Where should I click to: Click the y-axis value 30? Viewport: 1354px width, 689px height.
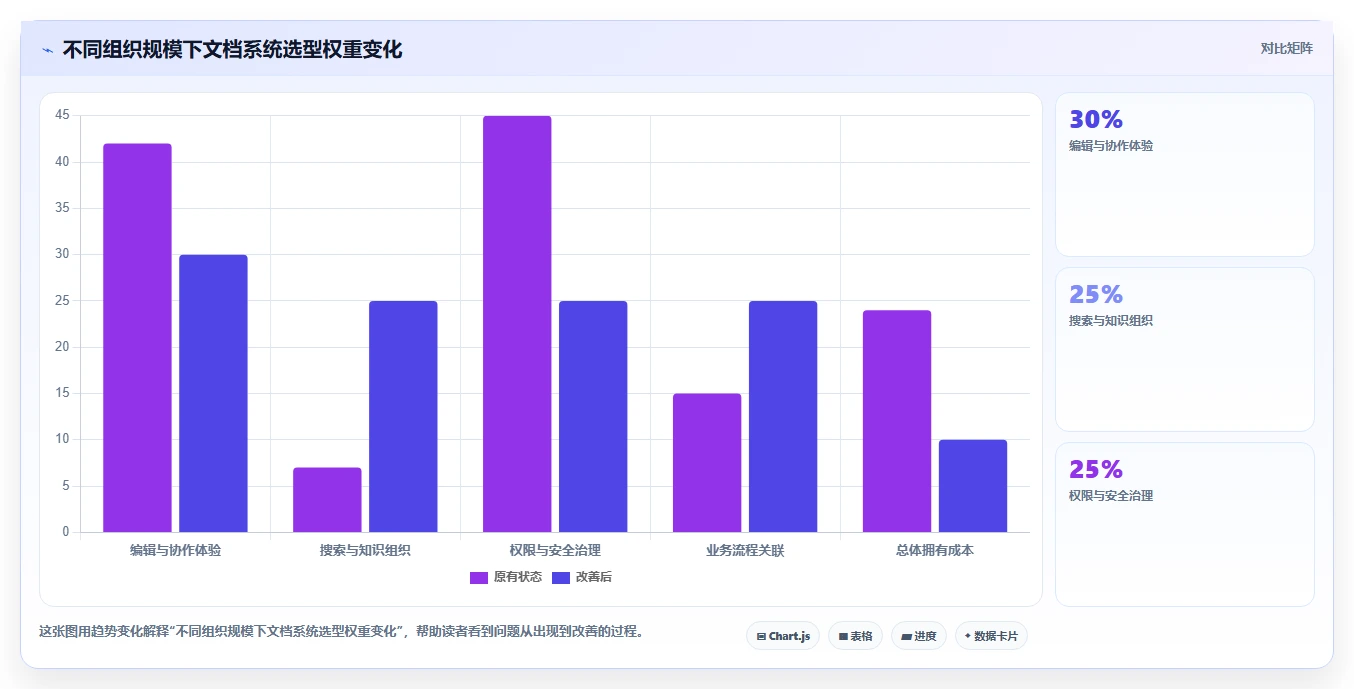point(62,254)
